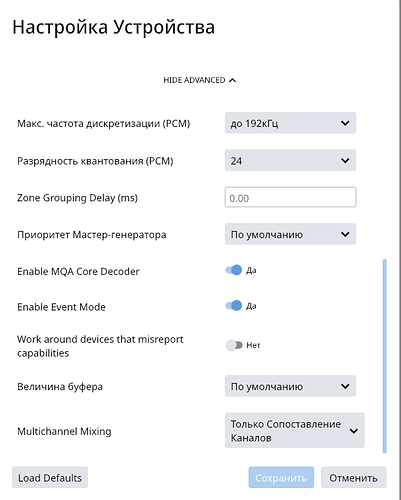Toggle Enable MQA Core Decoder switch
Viewport: 401px width, 500px height.
pos(234,270)
